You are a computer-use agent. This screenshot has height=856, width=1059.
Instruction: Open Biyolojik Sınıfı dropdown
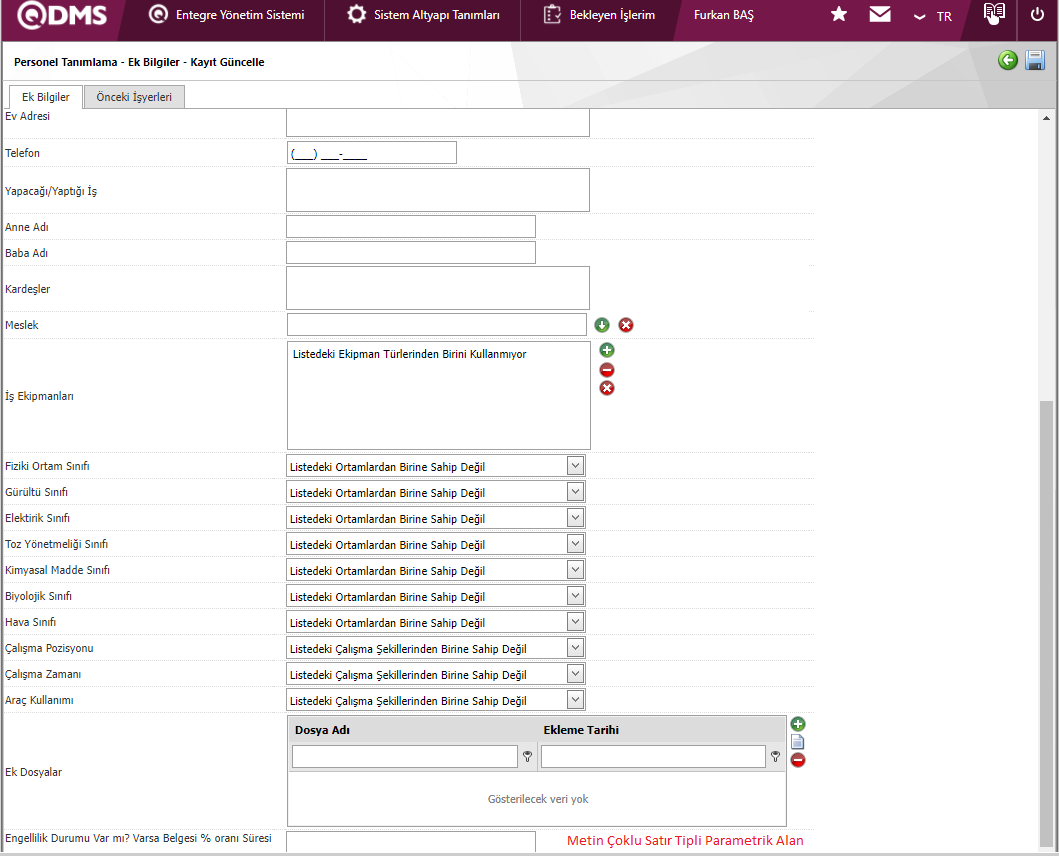pos(575,596)
